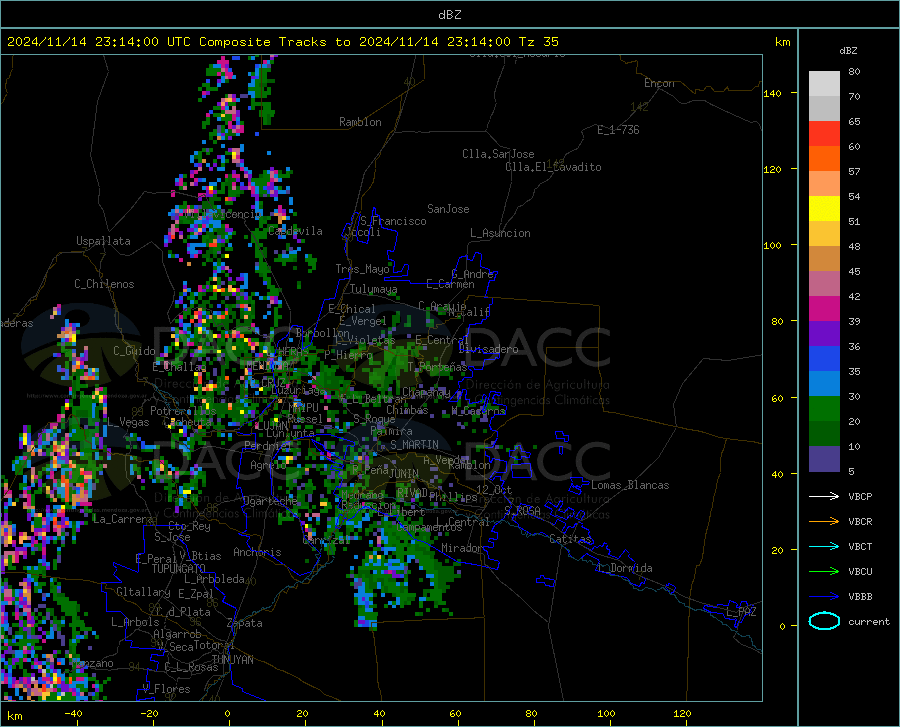Click the 'Tulumaya' map label
Screen dimensions: 900x727
pyautogui.click(x=374, y=289)
